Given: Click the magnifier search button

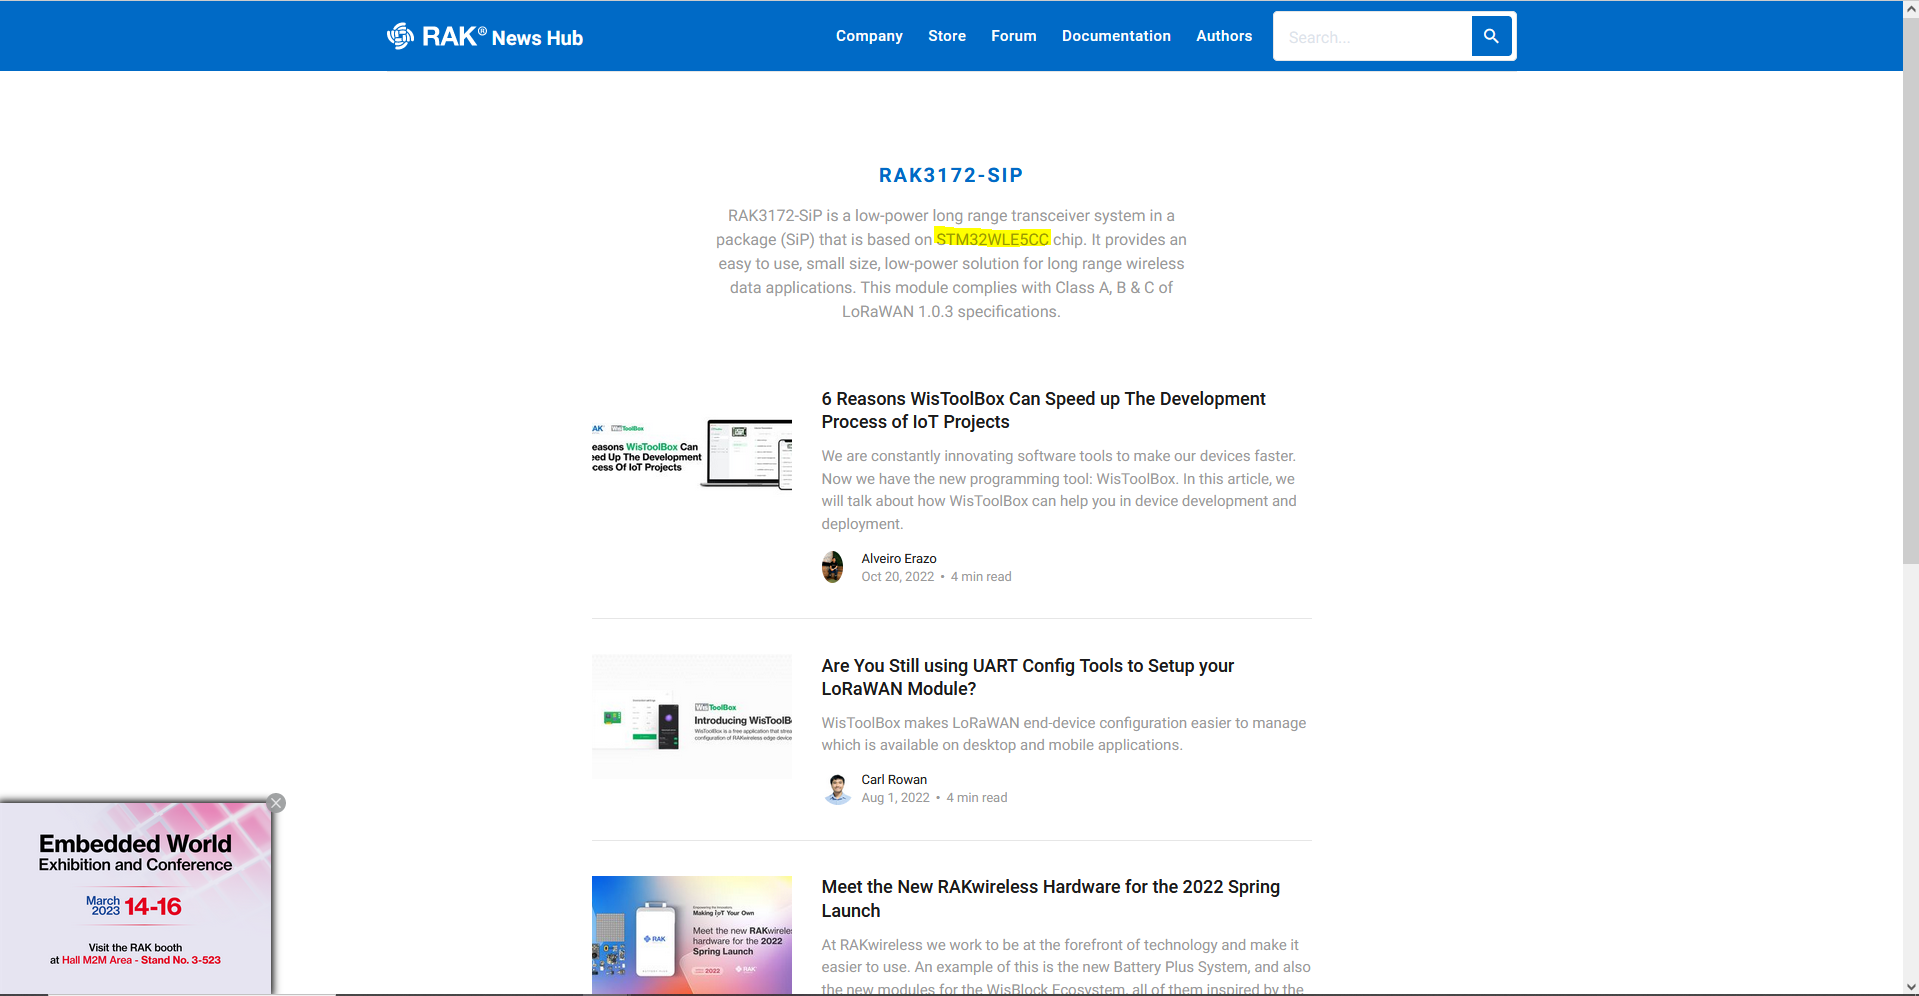Looking at the screenshot, I should coord(1491,36).
